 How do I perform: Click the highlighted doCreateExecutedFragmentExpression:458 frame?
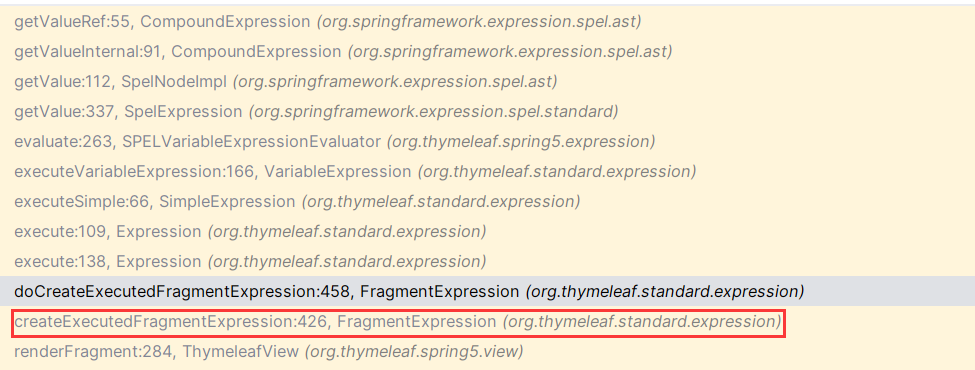click(x=488, y=291)
